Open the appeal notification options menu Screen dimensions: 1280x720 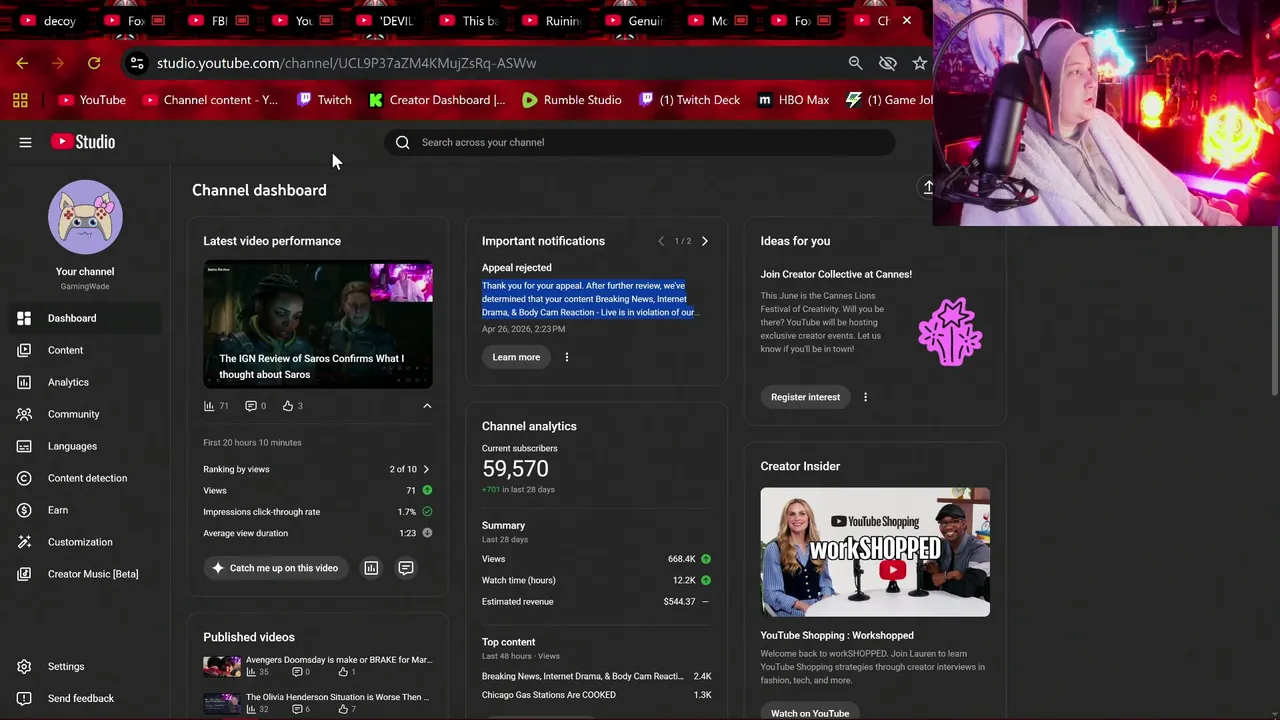567,357
